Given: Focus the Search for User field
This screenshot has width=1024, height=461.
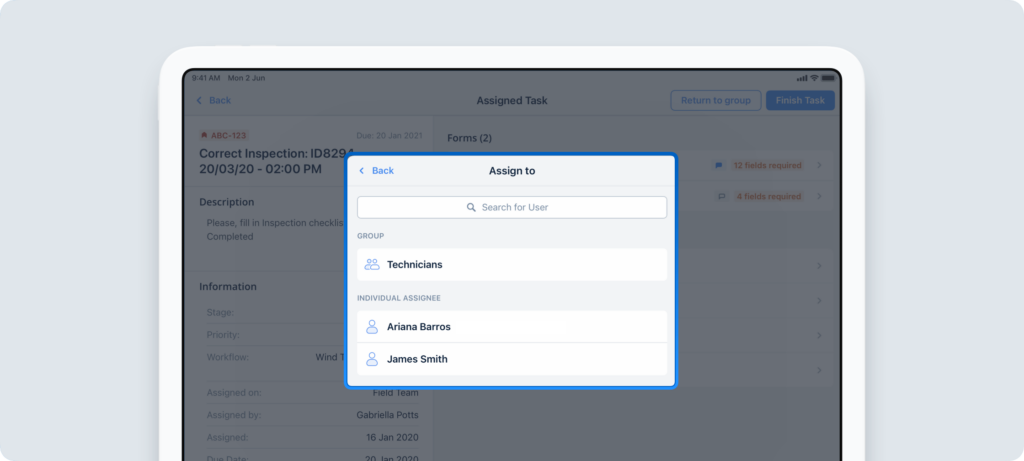Looking at the screenshot, I should pyautogui.click(x=512, y=208).
